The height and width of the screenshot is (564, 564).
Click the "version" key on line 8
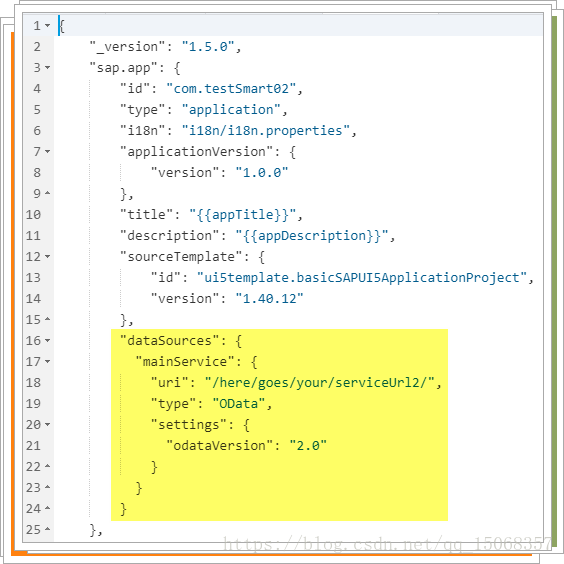click(x=185, y=173)
